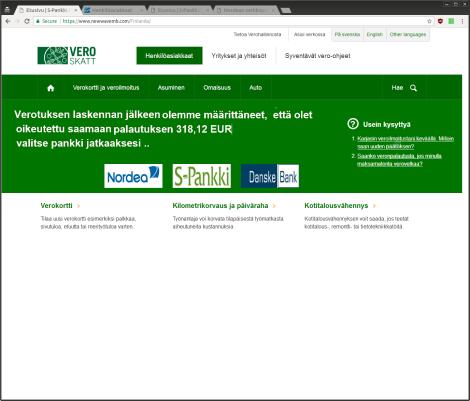Viewport: 470px width, 401px height.
Task: Switch to the Etusivu S-Pankki tab
Action: [x=48, y=10]
